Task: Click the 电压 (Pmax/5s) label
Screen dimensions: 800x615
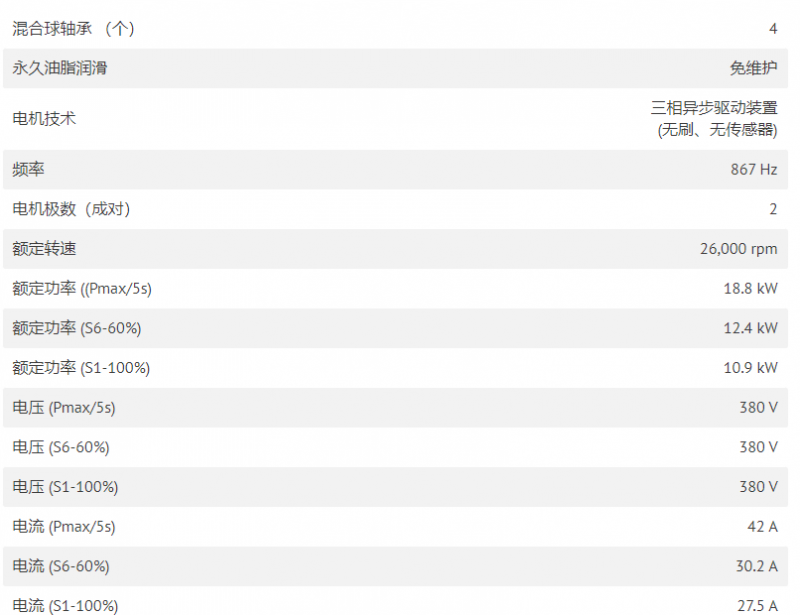Action: tap(64, 407)
